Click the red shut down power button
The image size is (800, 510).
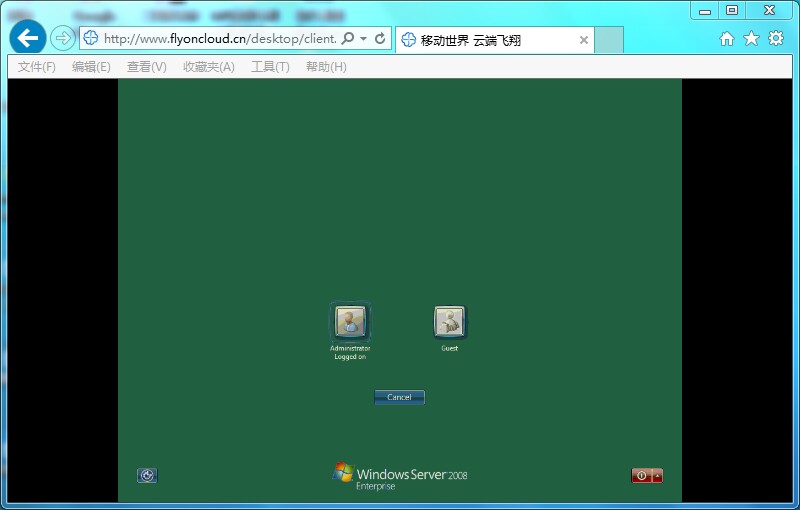point(641,476)
